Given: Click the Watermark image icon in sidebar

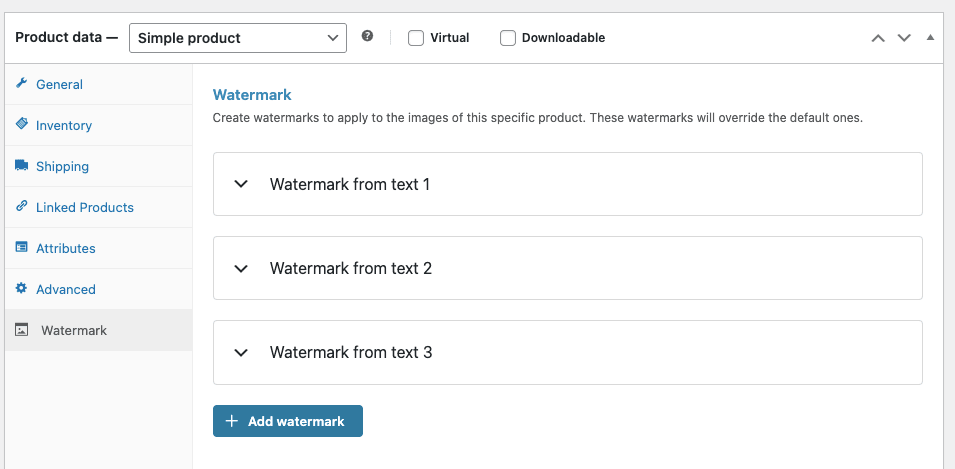Looking at the screenshot, I should point(22,330).
